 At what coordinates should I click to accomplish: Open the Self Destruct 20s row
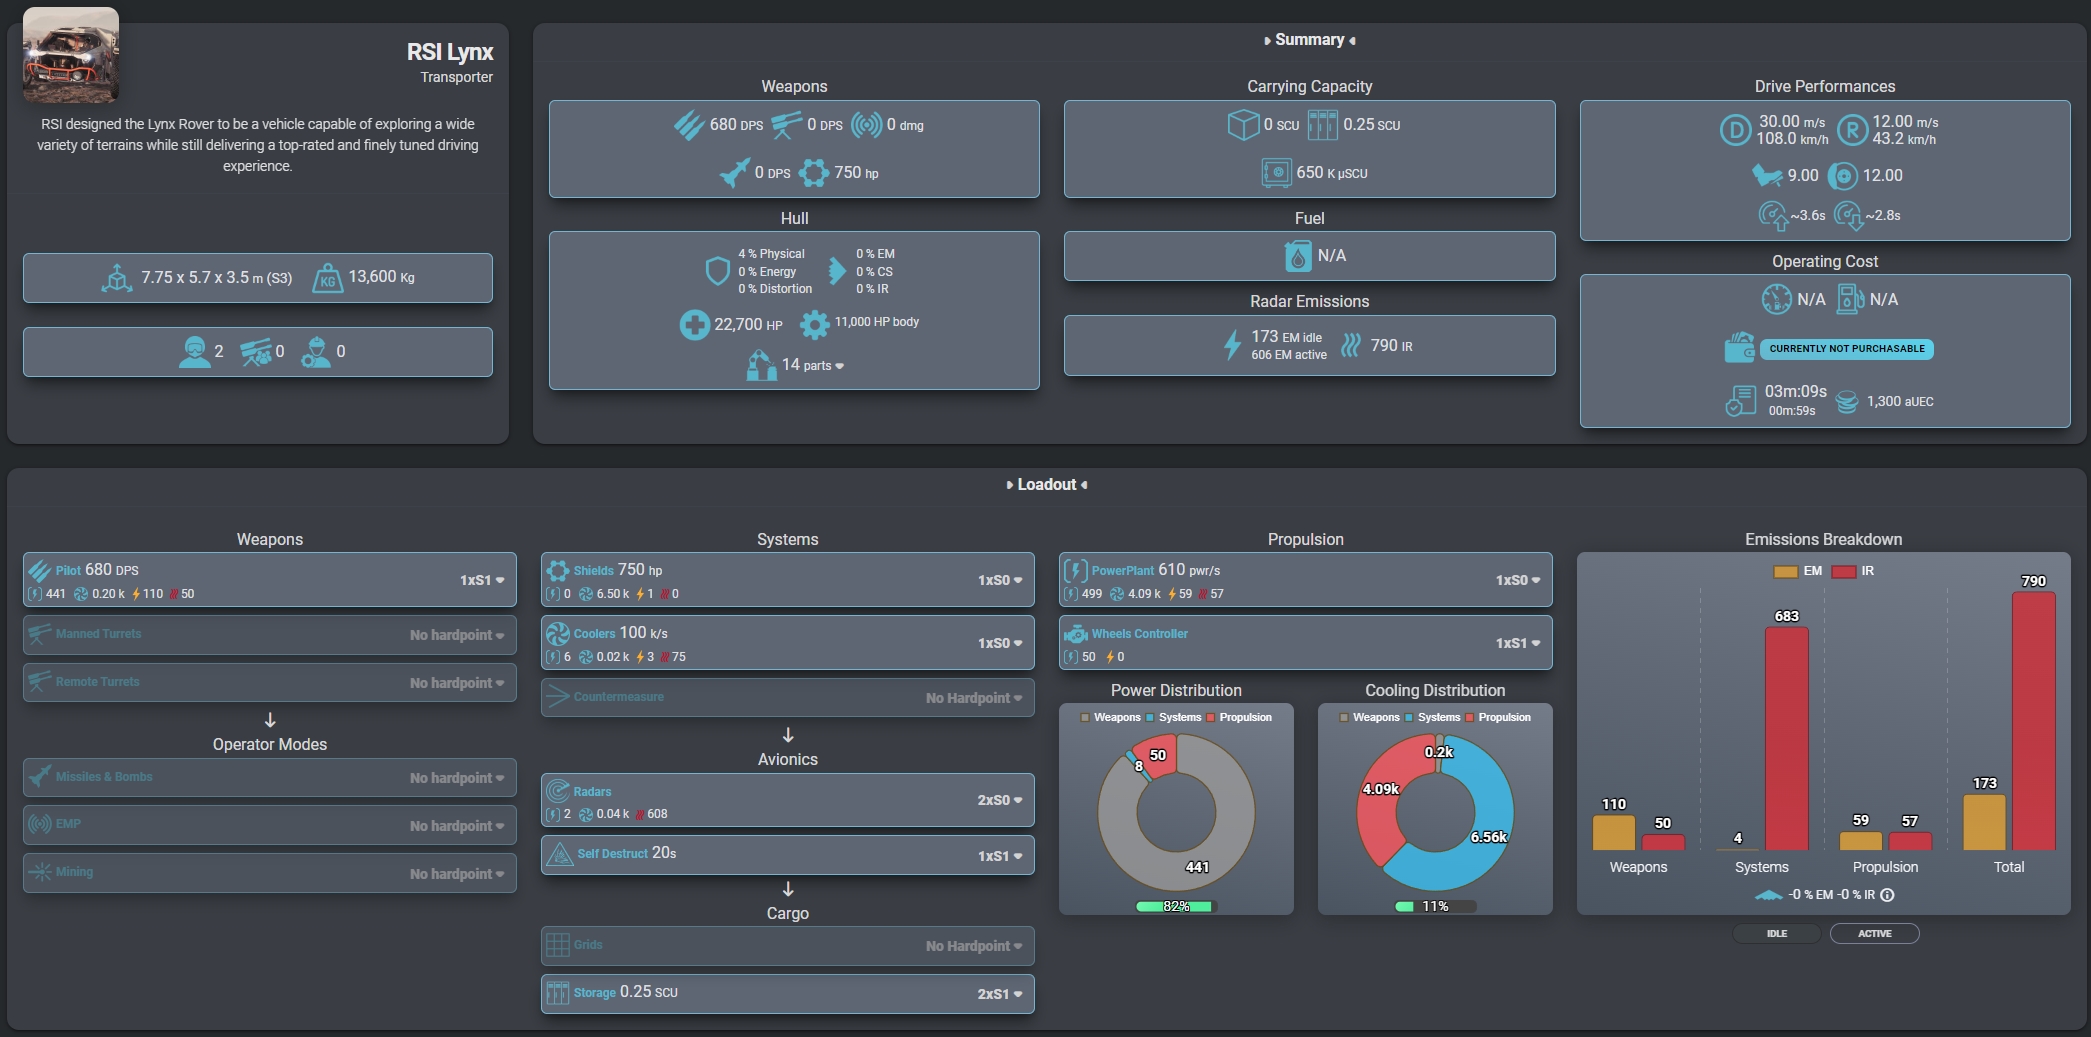[x=788, y=855]
